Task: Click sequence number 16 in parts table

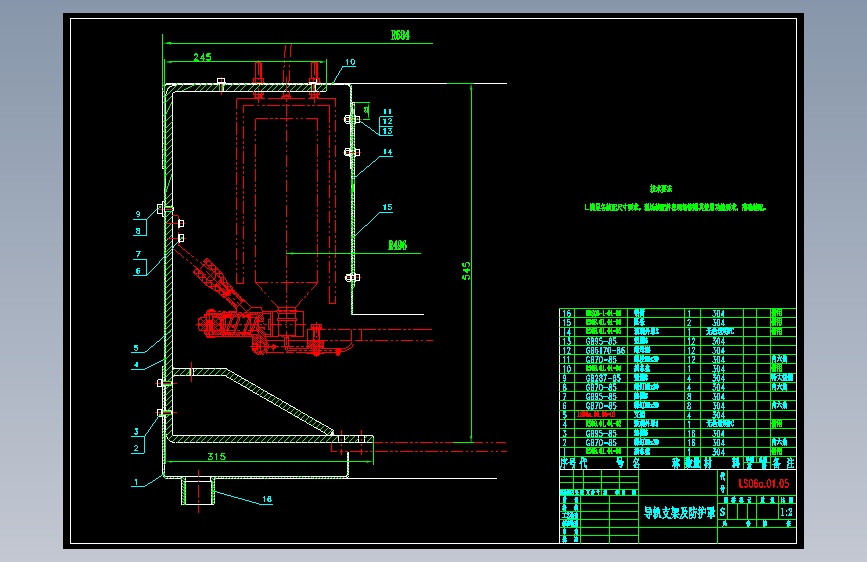Action: pos(566,314)
